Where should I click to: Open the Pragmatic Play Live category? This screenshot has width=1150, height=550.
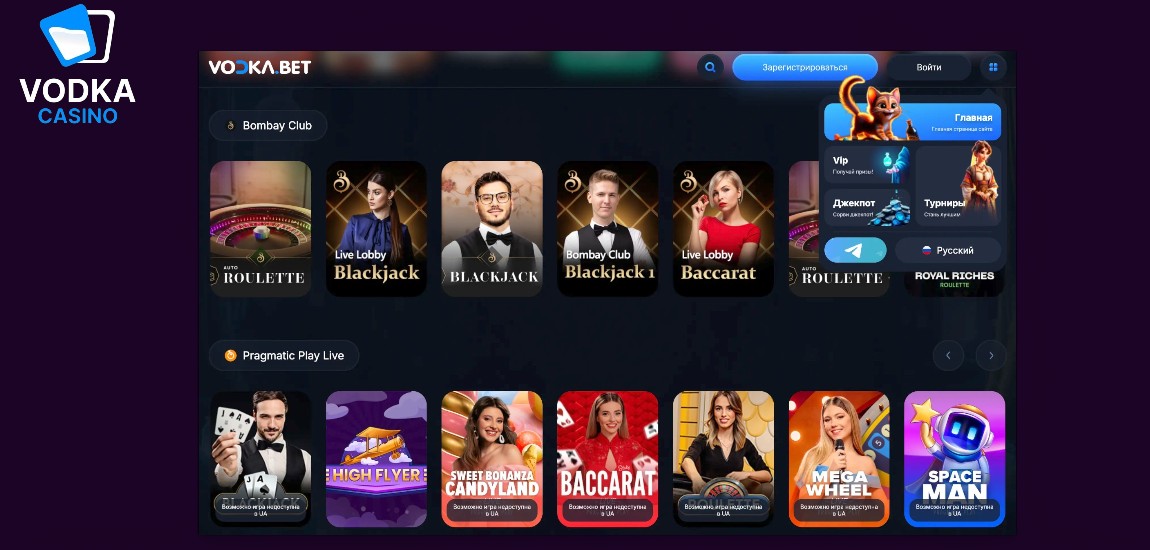pos(284,356)
